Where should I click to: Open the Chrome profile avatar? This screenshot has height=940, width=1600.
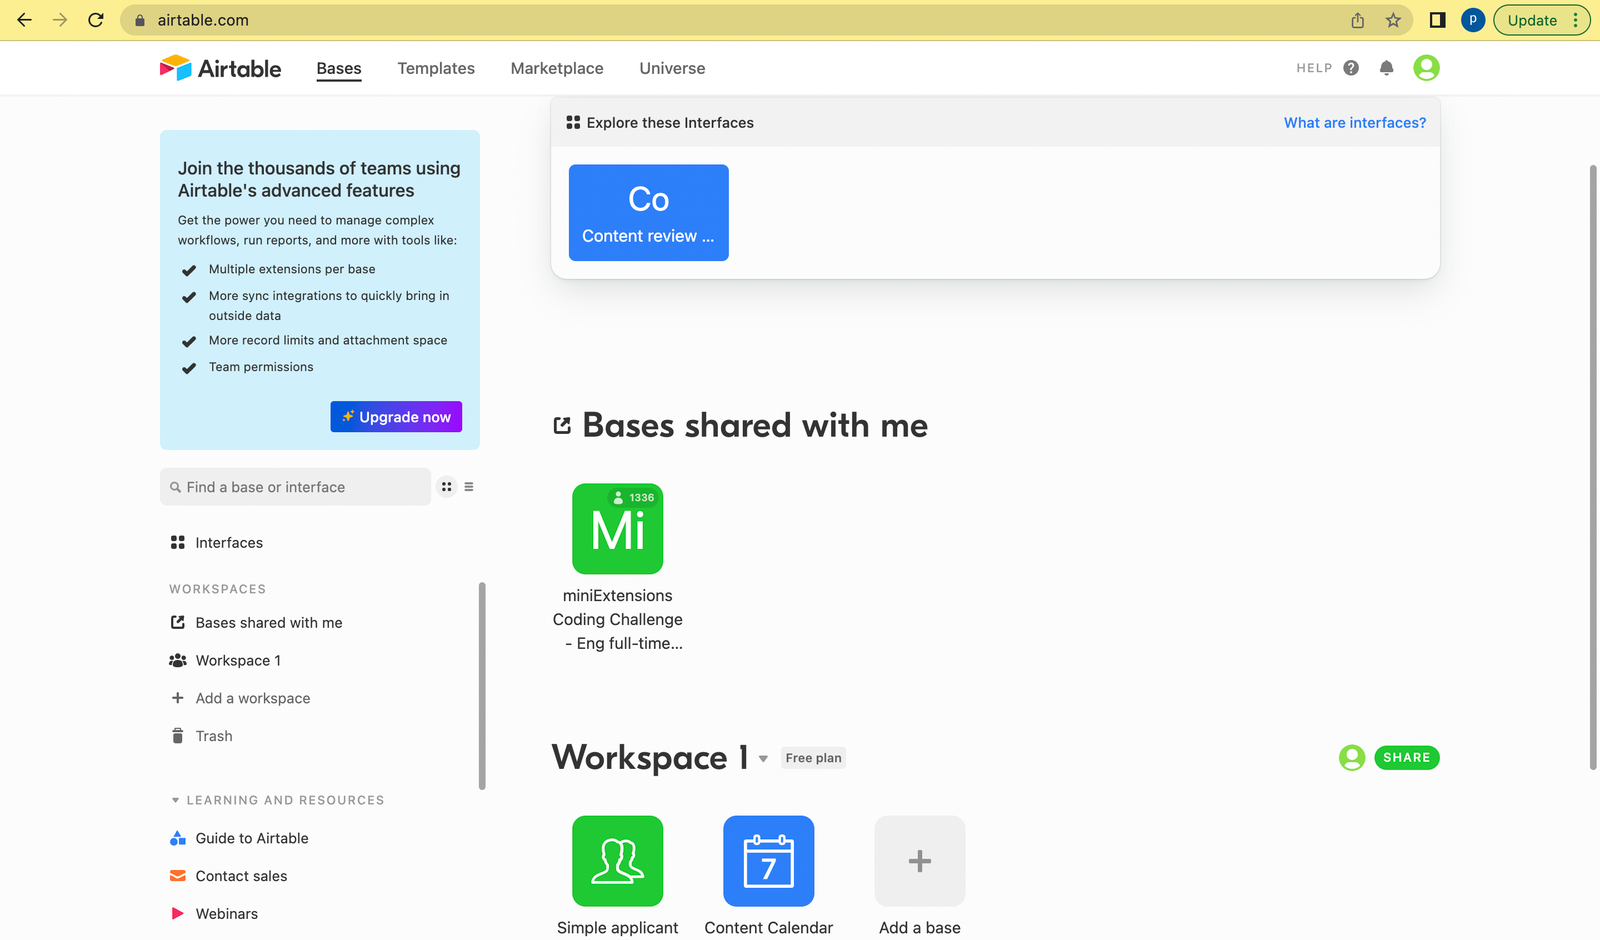(1472, 20)
